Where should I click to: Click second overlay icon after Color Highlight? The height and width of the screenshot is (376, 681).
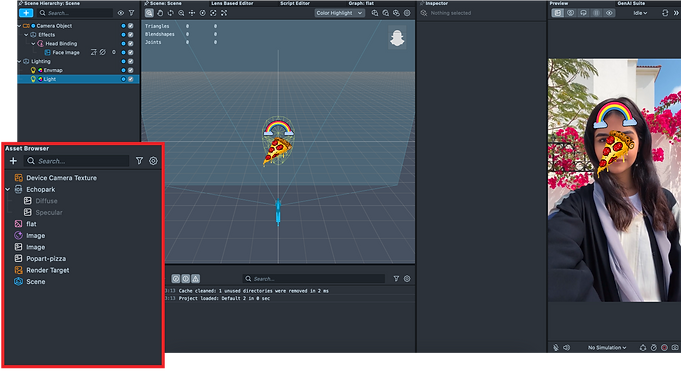pyautogui.click(x=385, y=13)
